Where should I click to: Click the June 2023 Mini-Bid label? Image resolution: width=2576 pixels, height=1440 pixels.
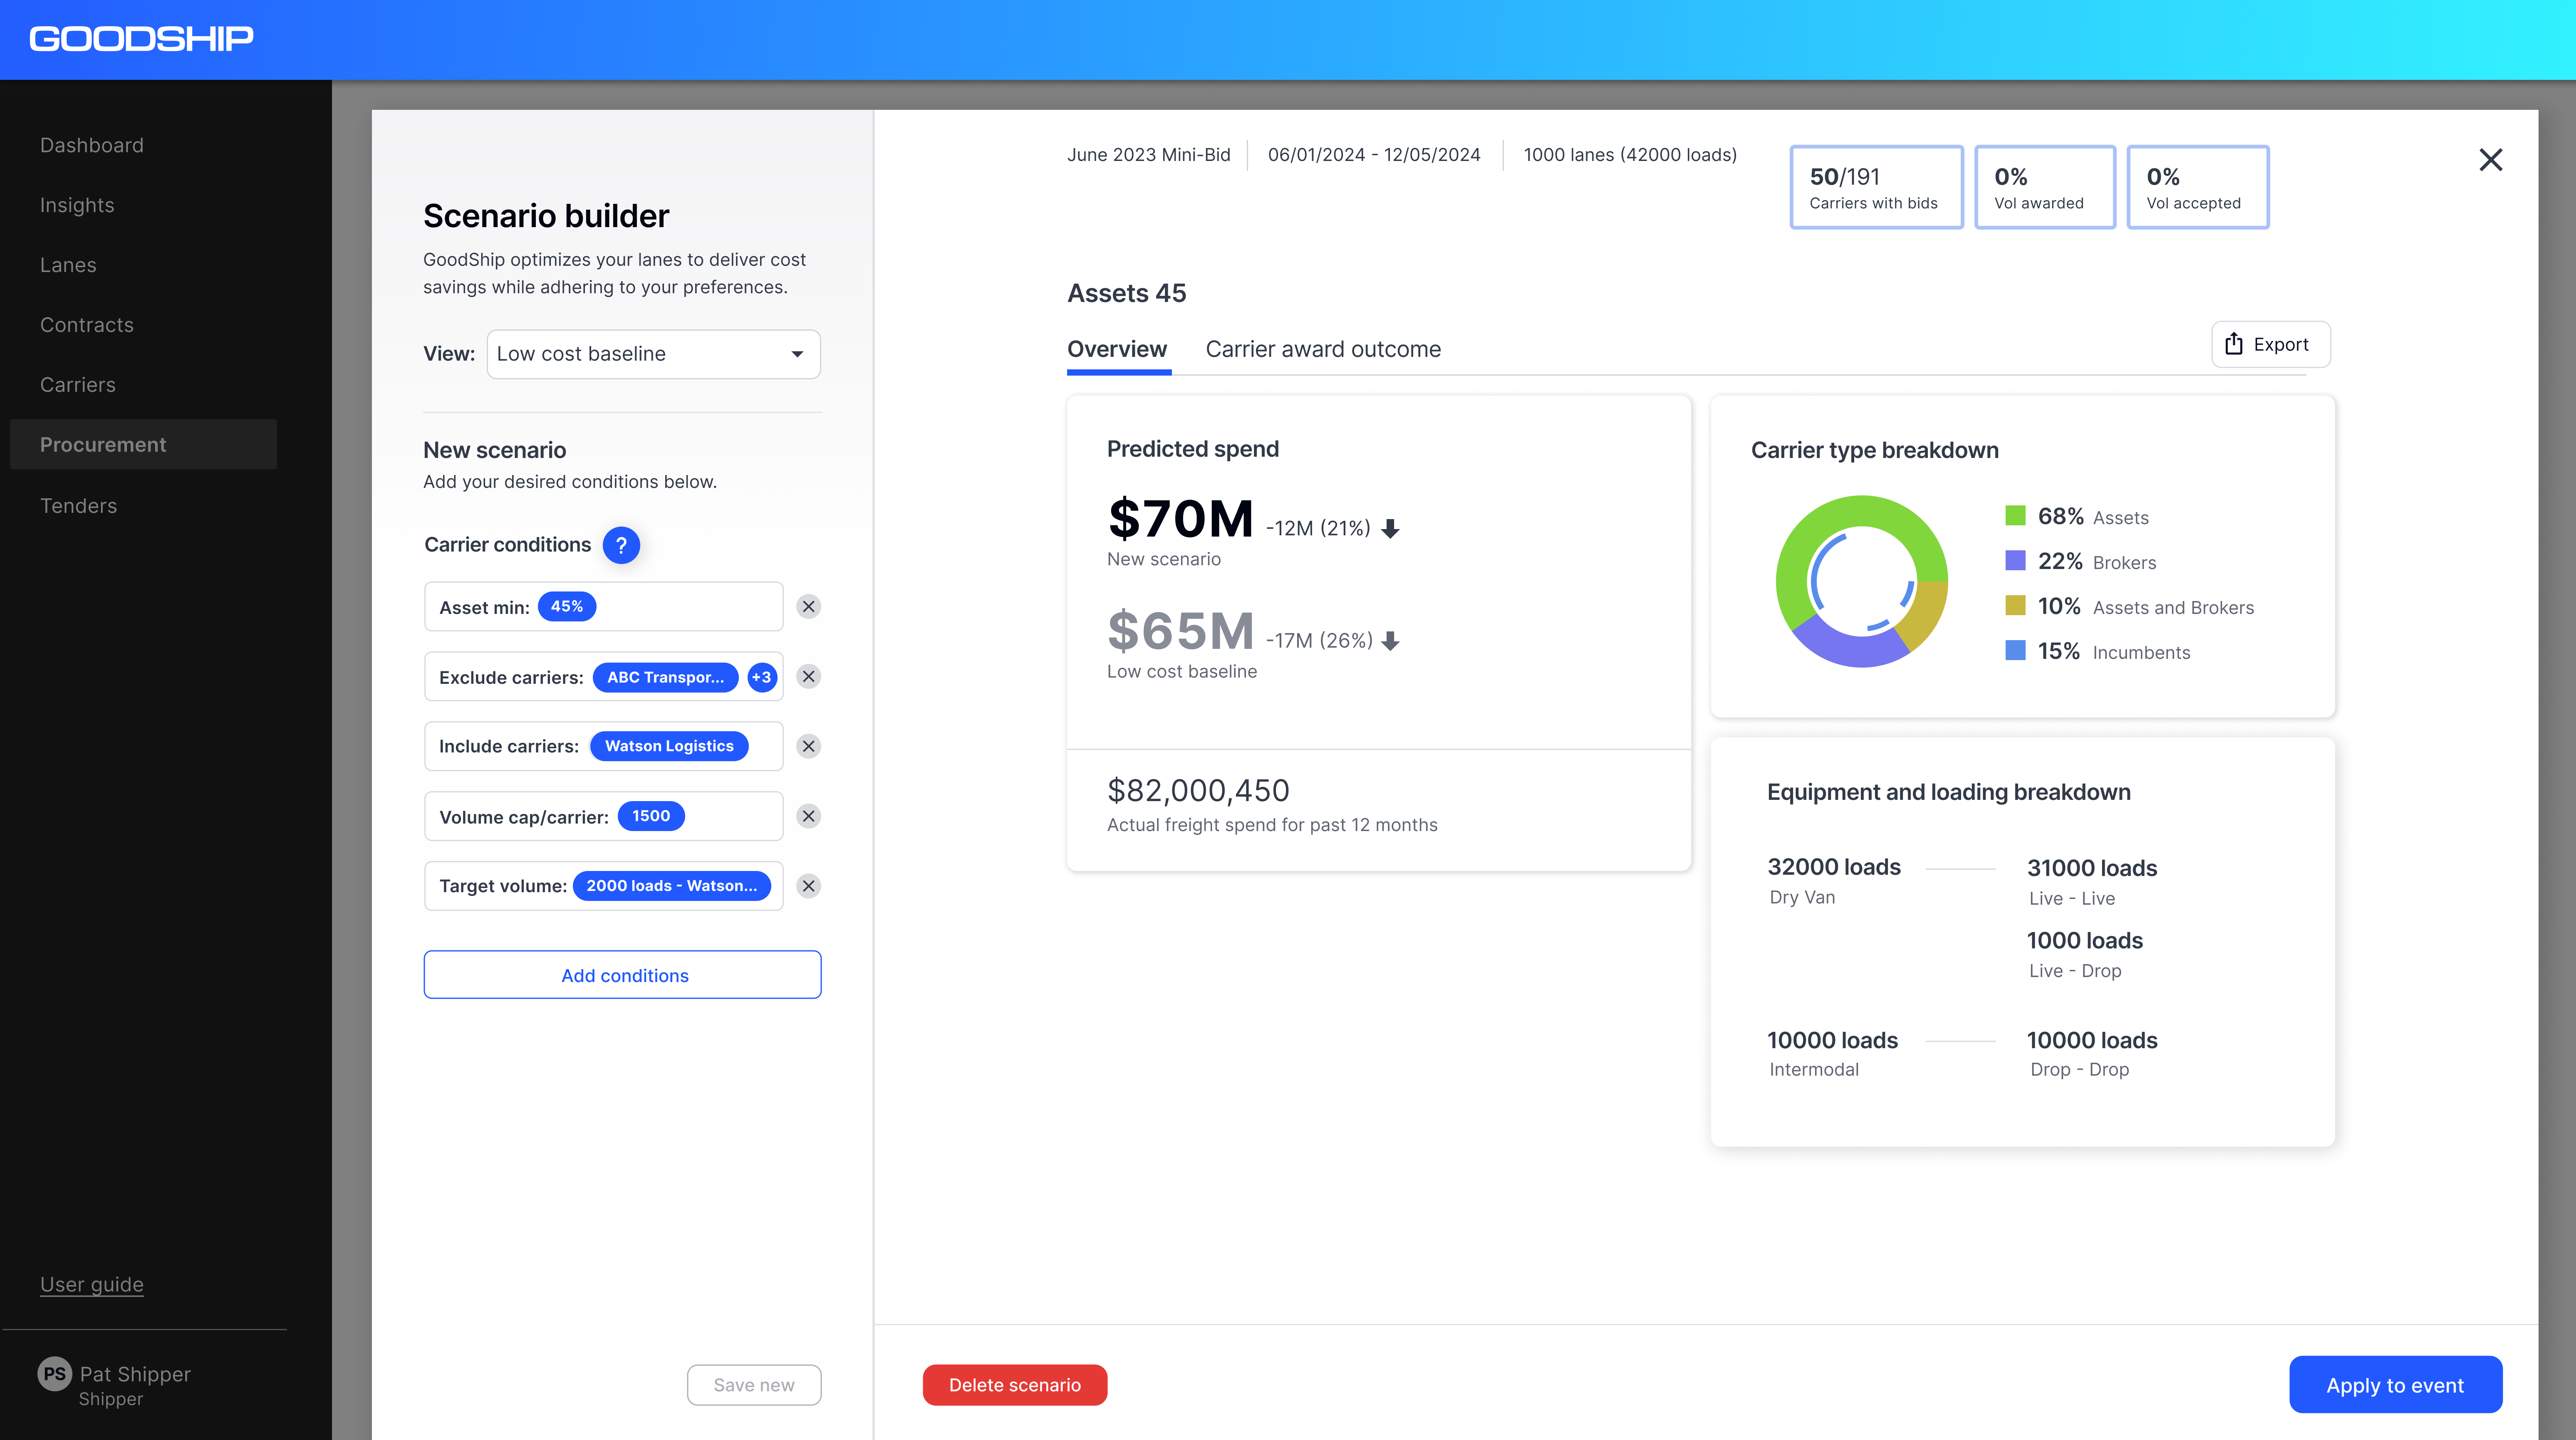1149,155
